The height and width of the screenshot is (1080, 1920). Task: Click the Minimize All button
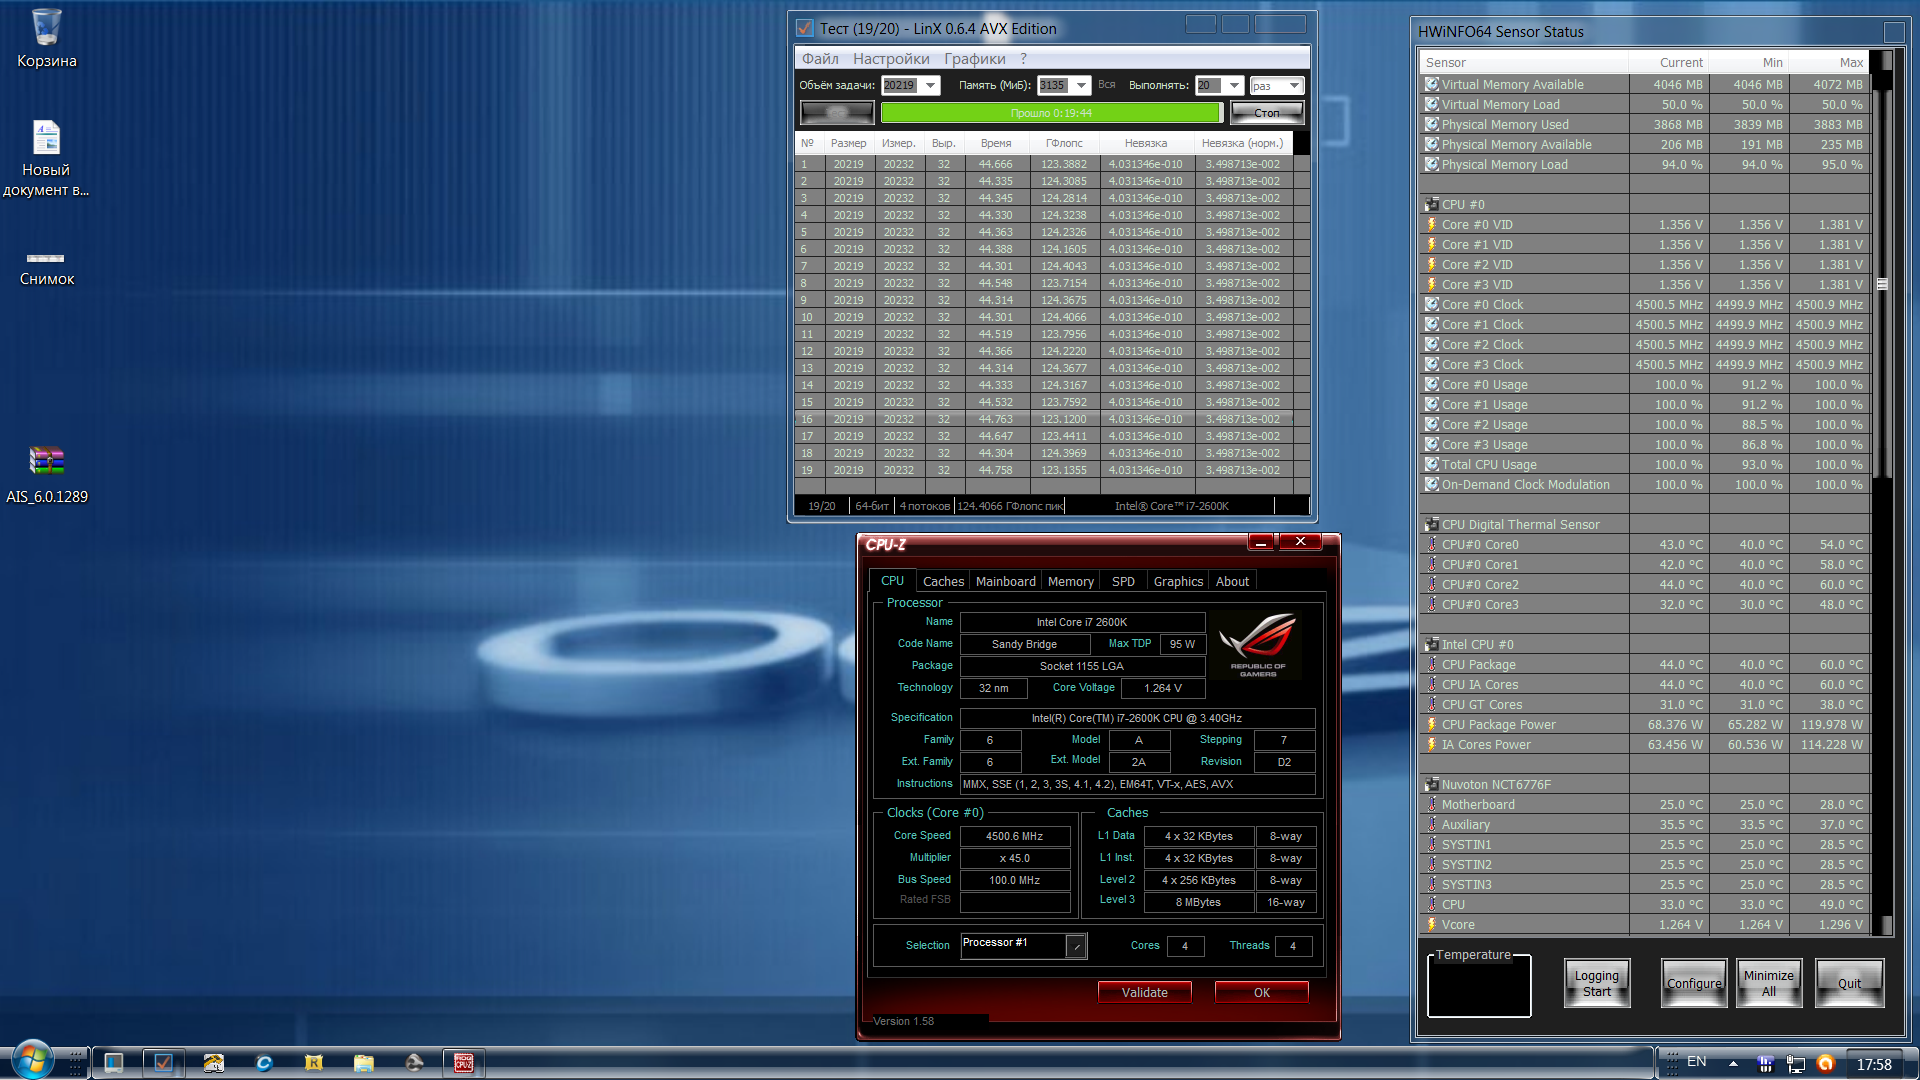point(1769,983)
